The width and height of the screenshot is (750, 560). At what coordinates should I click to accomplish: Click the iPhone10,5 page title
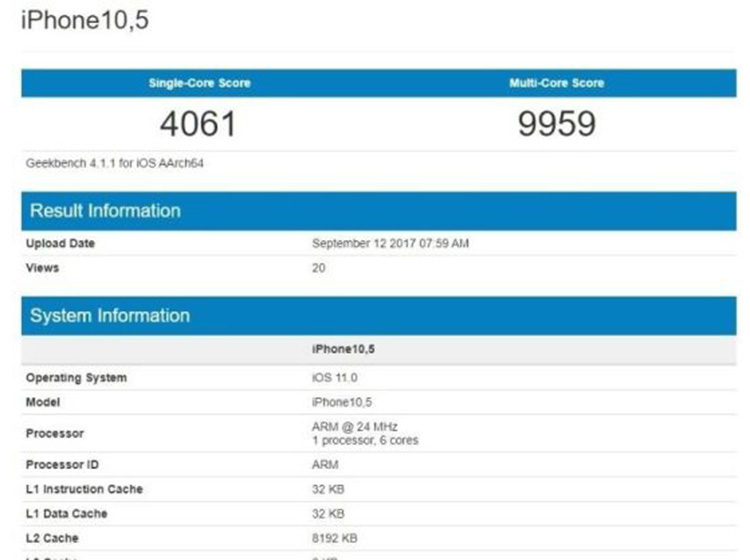point(85,20)
